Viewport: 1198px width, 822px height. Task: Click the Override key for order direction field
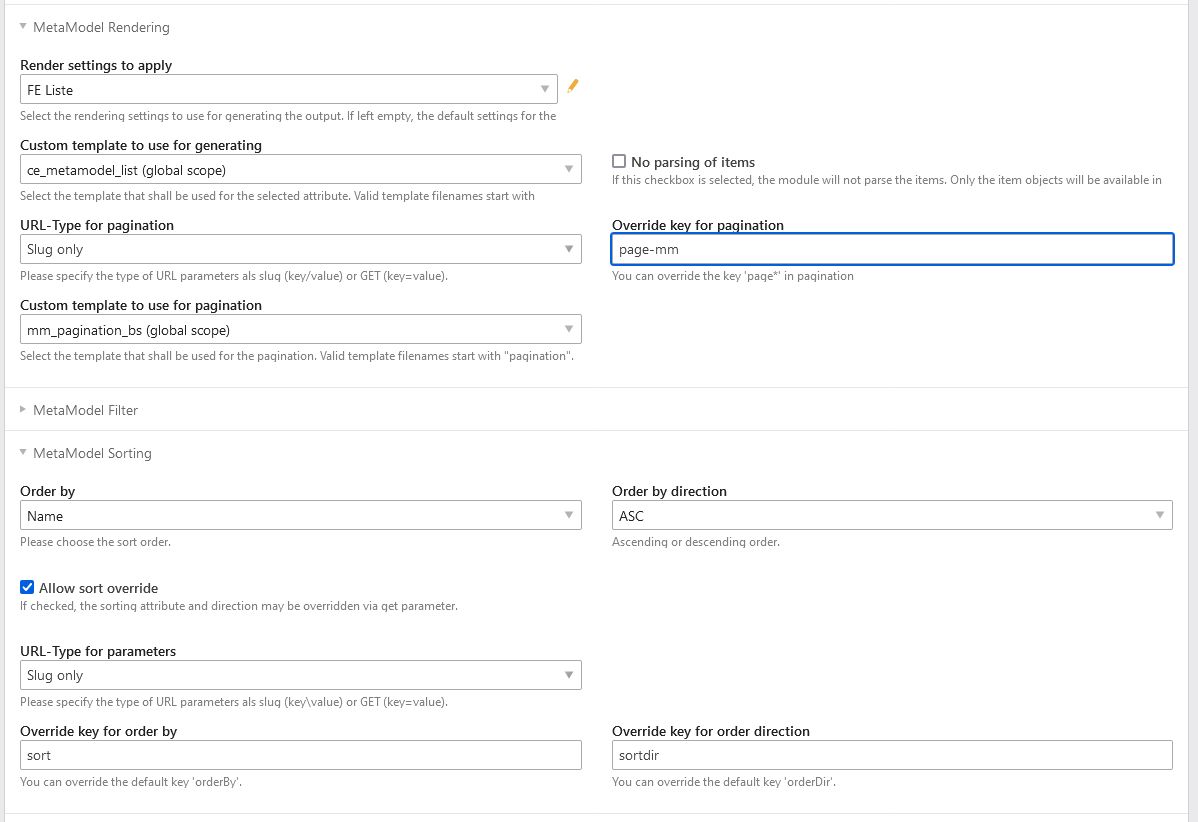click(892, 755)
